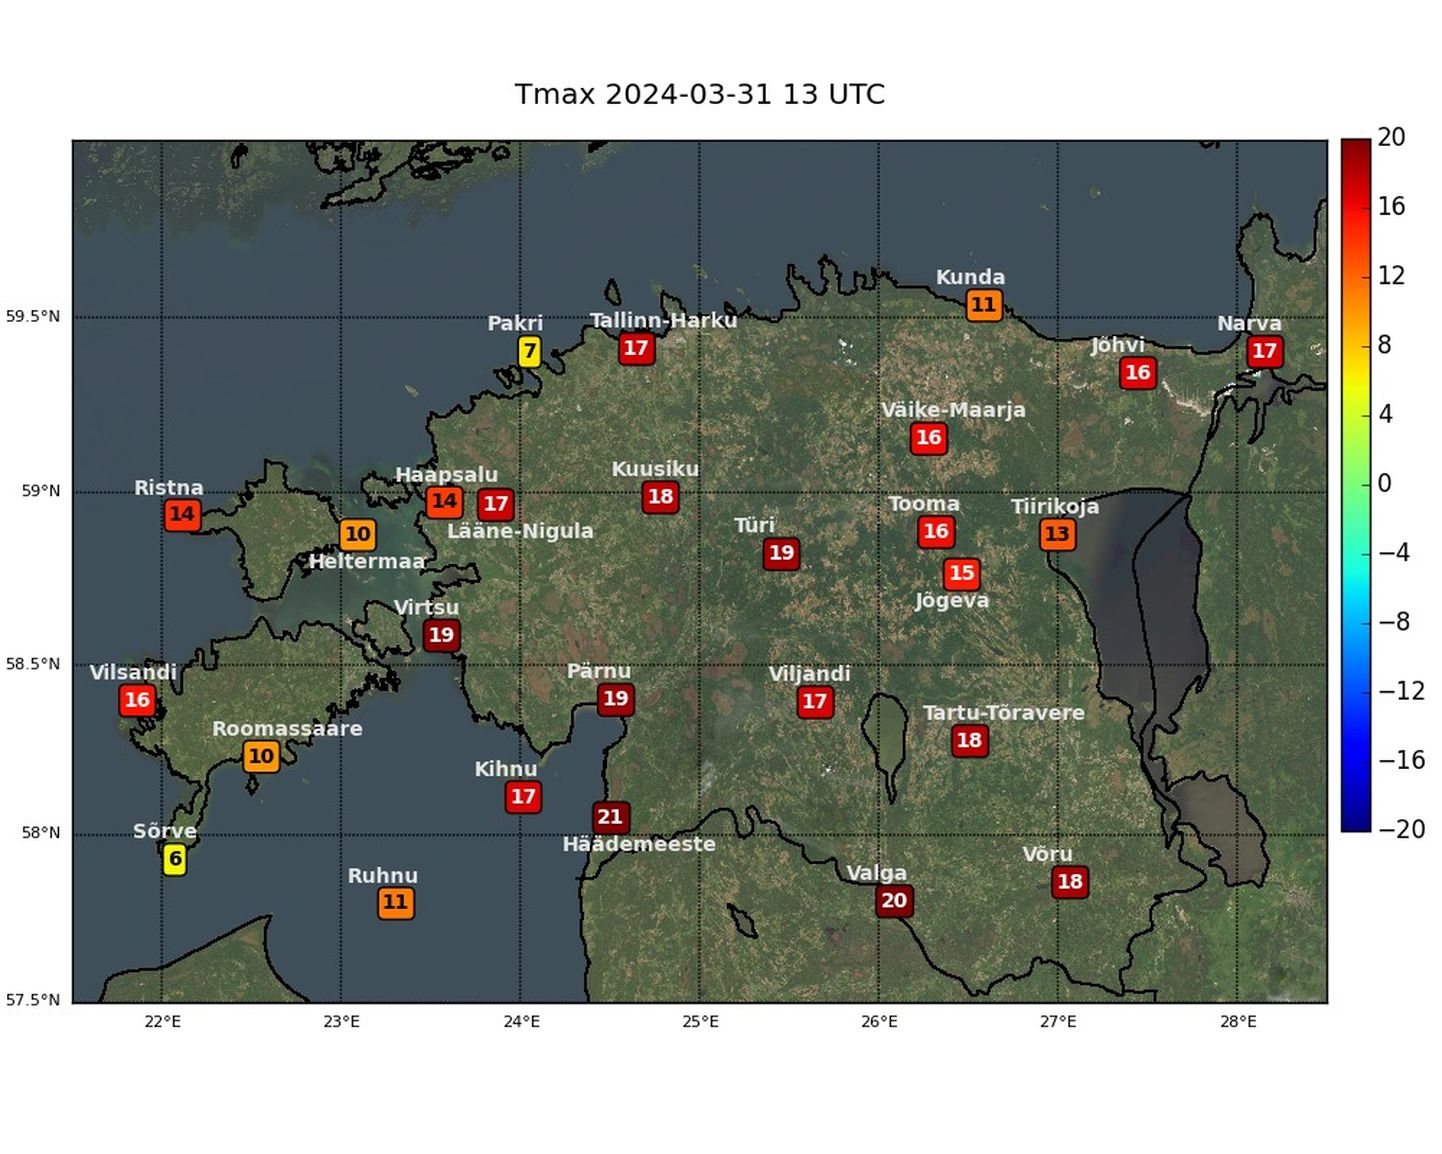This screenshot has width=1442, height=1154.
Task: Select the Ruhnu island marker showing 11
Action: pos(395,903)
